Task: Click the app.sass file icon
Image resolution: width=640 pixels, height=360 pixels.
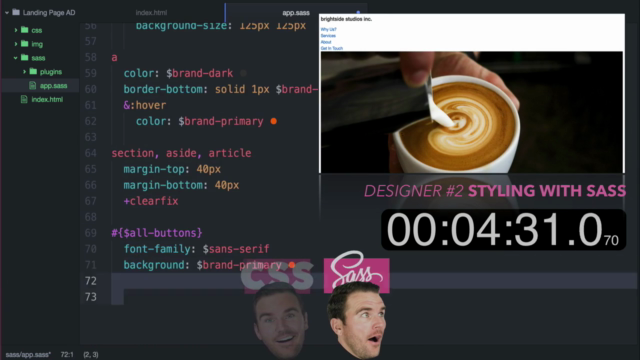Action: tap(33, 85)
